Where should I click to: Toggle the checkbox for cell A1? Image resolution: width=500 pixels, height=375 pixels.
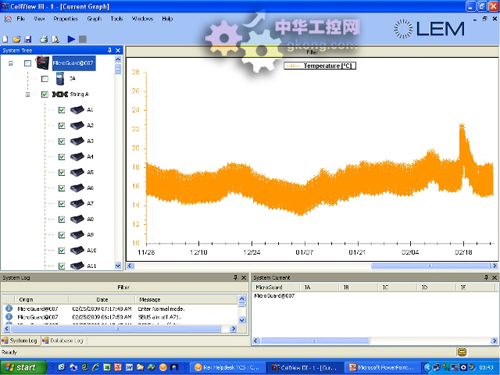coord(61,110)
